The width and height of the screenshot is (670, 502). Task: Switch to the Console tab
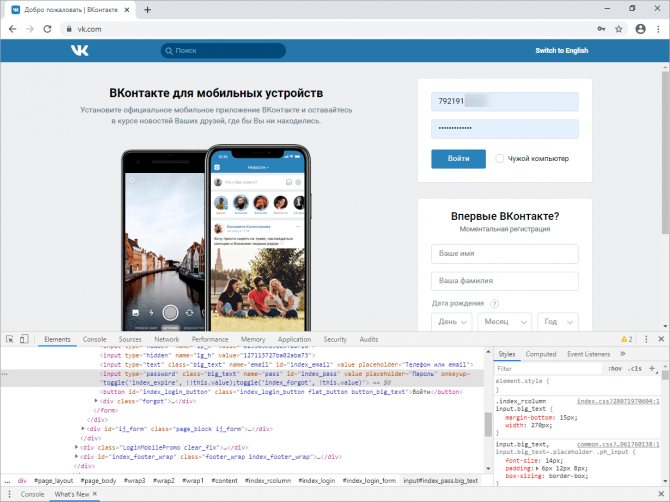coord(94,339)
